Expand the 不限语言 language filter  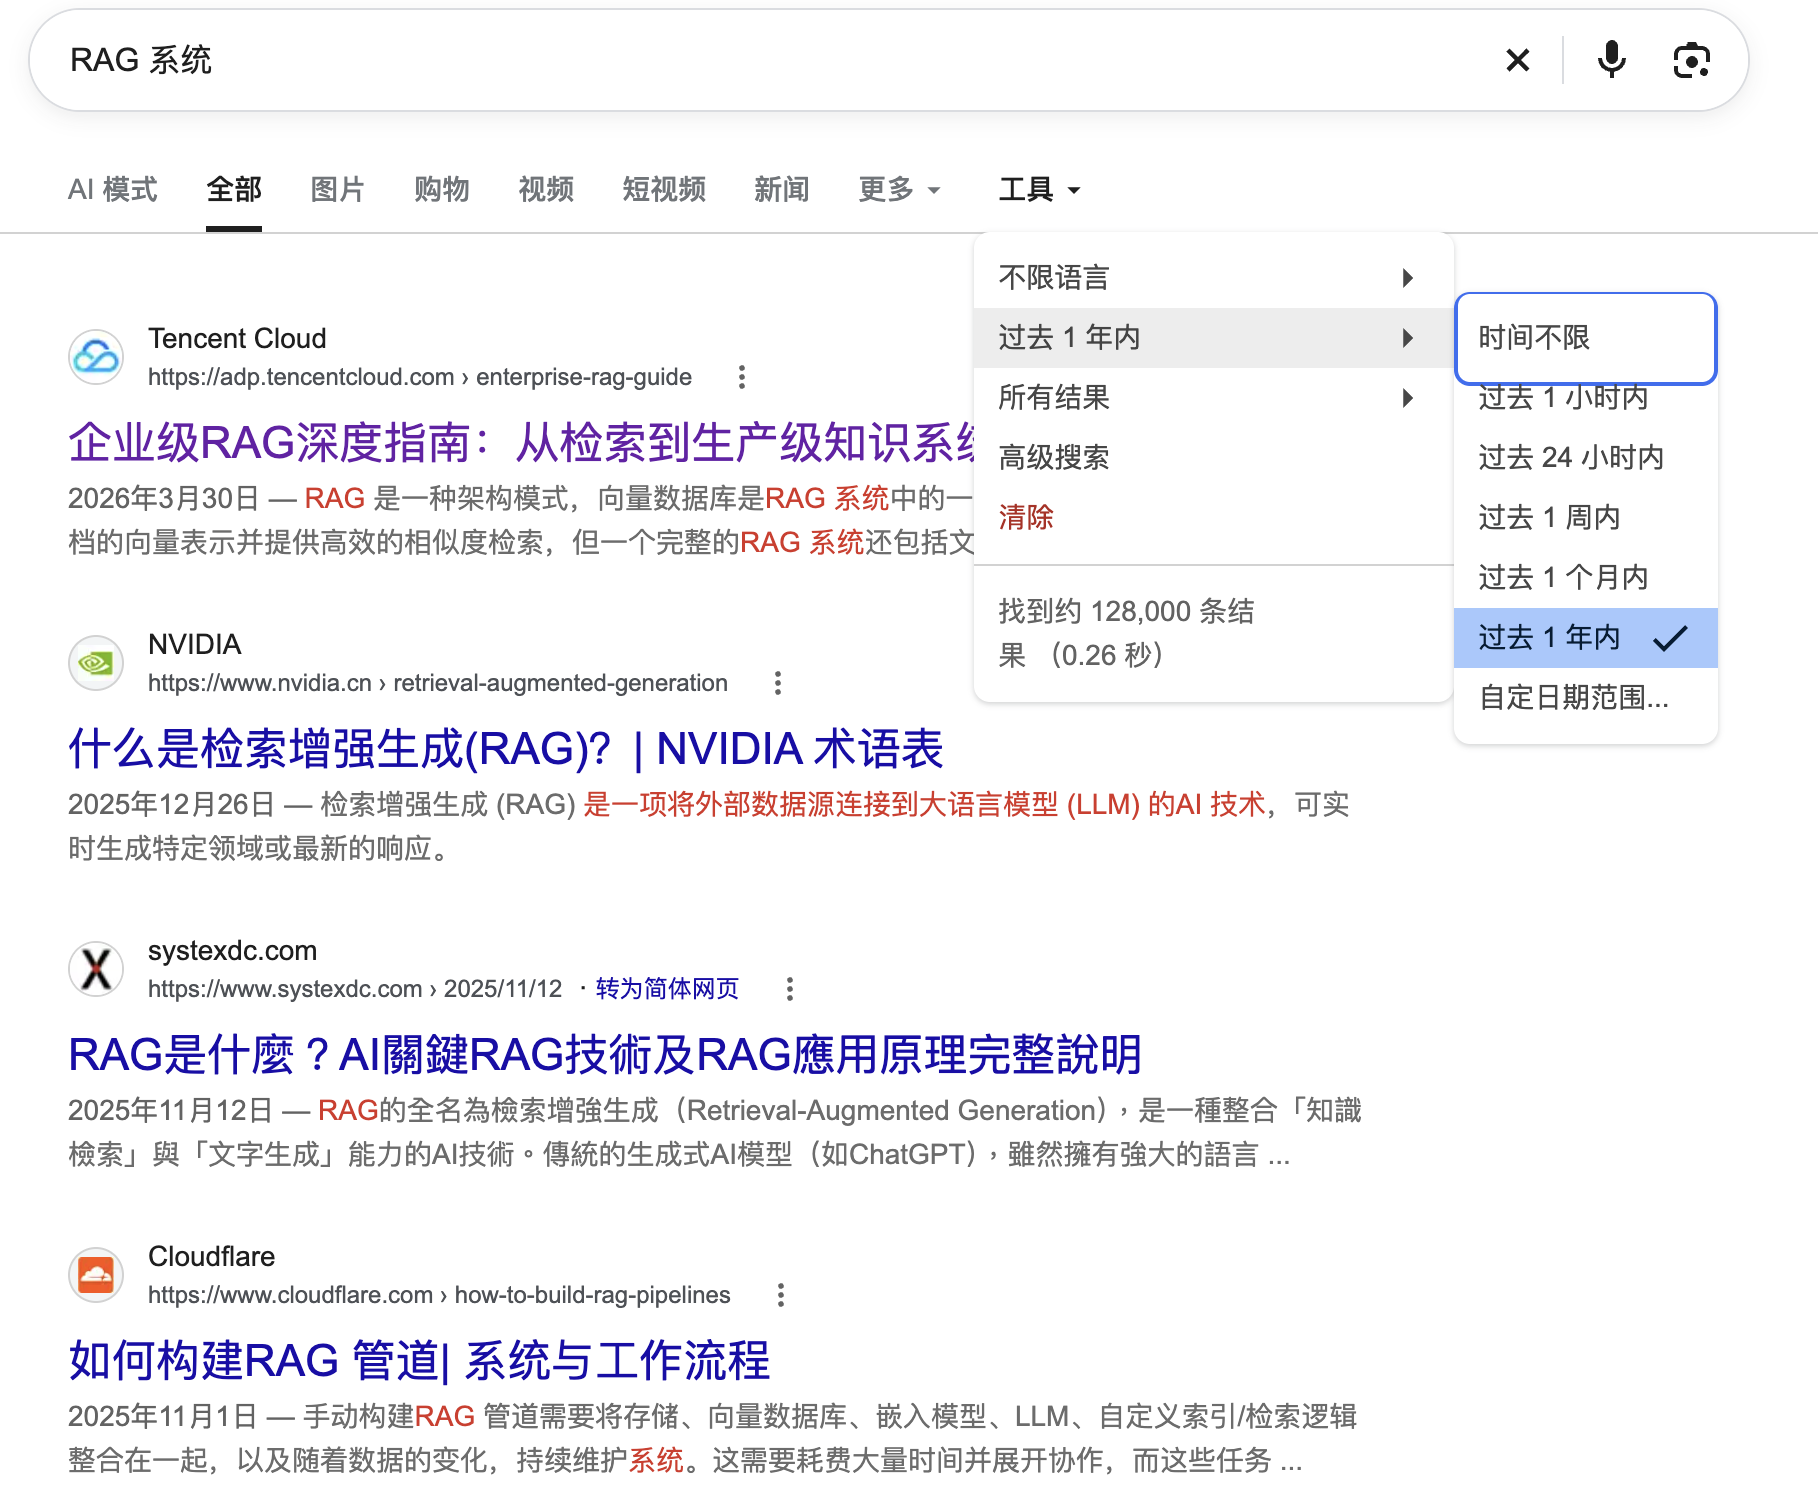(1213, 277)
